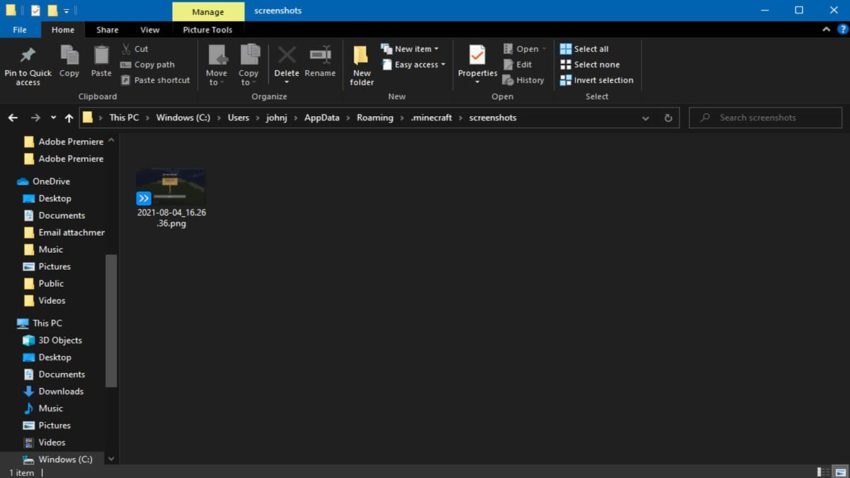This screenshot has height=478, width=850.
Task: Switch to large thumbnails view in status bar
Action: 839,471
